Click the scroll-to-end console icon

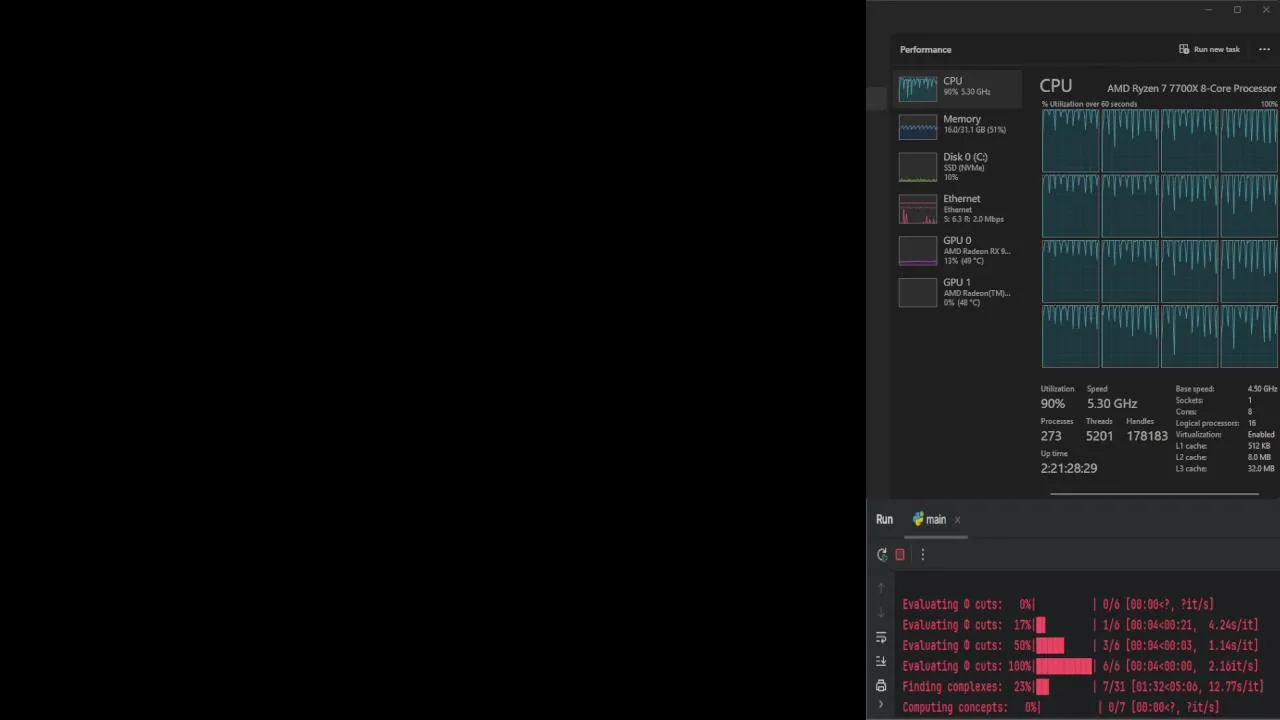(881, 661)
